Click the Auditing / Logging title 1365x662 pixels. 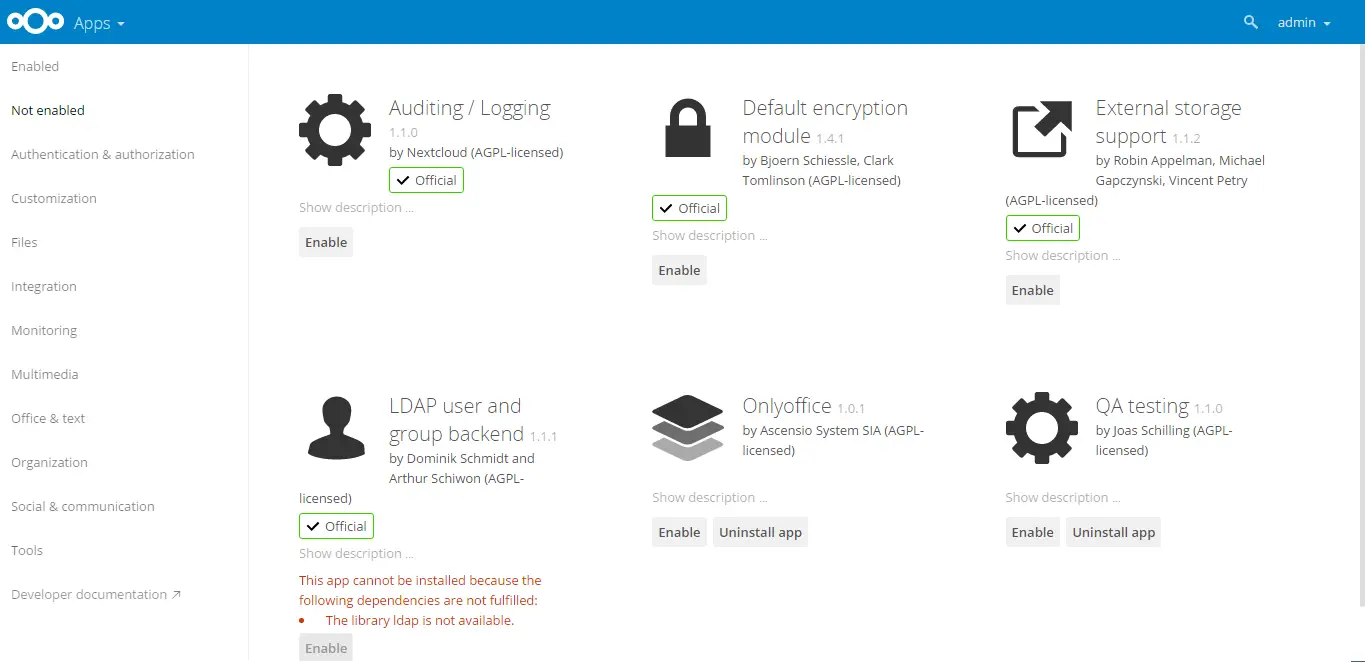(x=470, y=108)
